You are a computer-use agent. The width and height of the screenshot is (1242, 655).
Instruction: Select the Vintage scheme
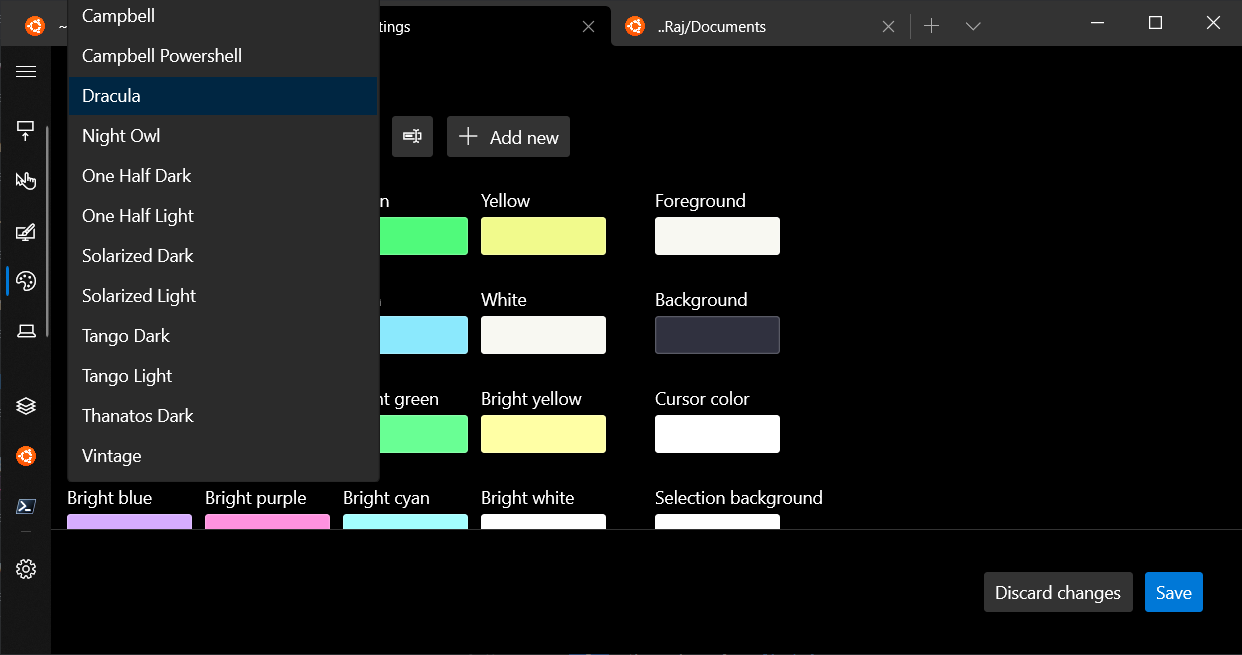click(224, 456)
